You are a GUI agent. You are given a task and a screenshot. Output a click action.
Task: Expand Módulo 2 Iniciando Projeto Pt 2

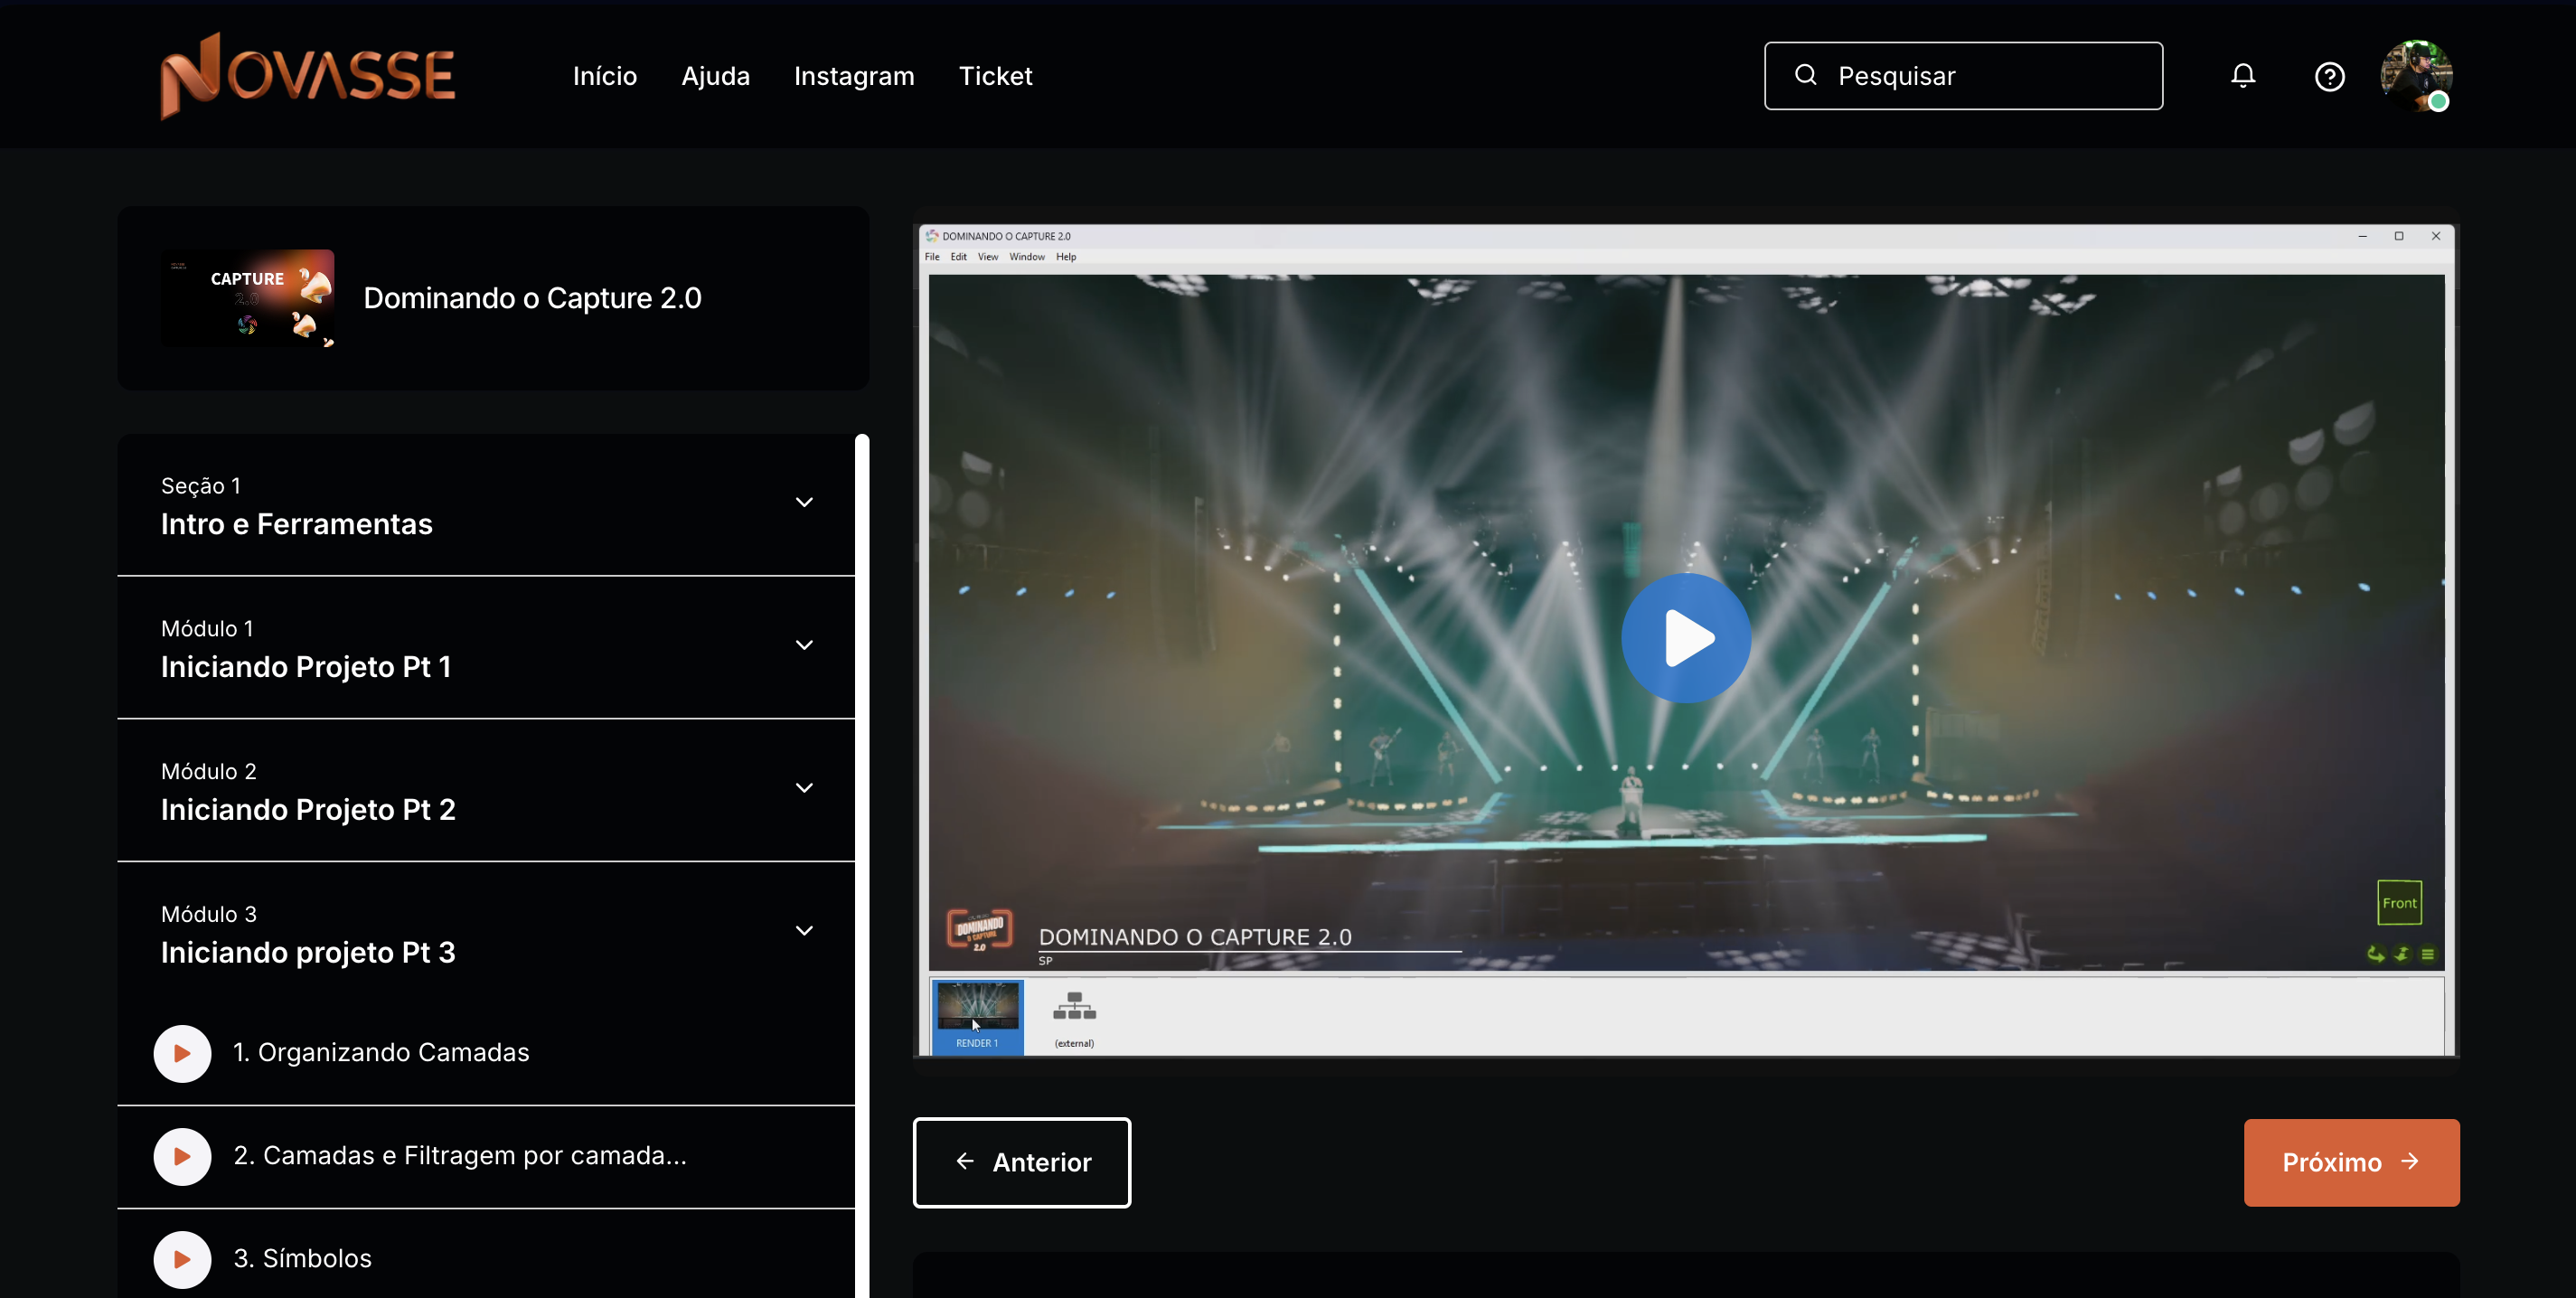point(486,790)
